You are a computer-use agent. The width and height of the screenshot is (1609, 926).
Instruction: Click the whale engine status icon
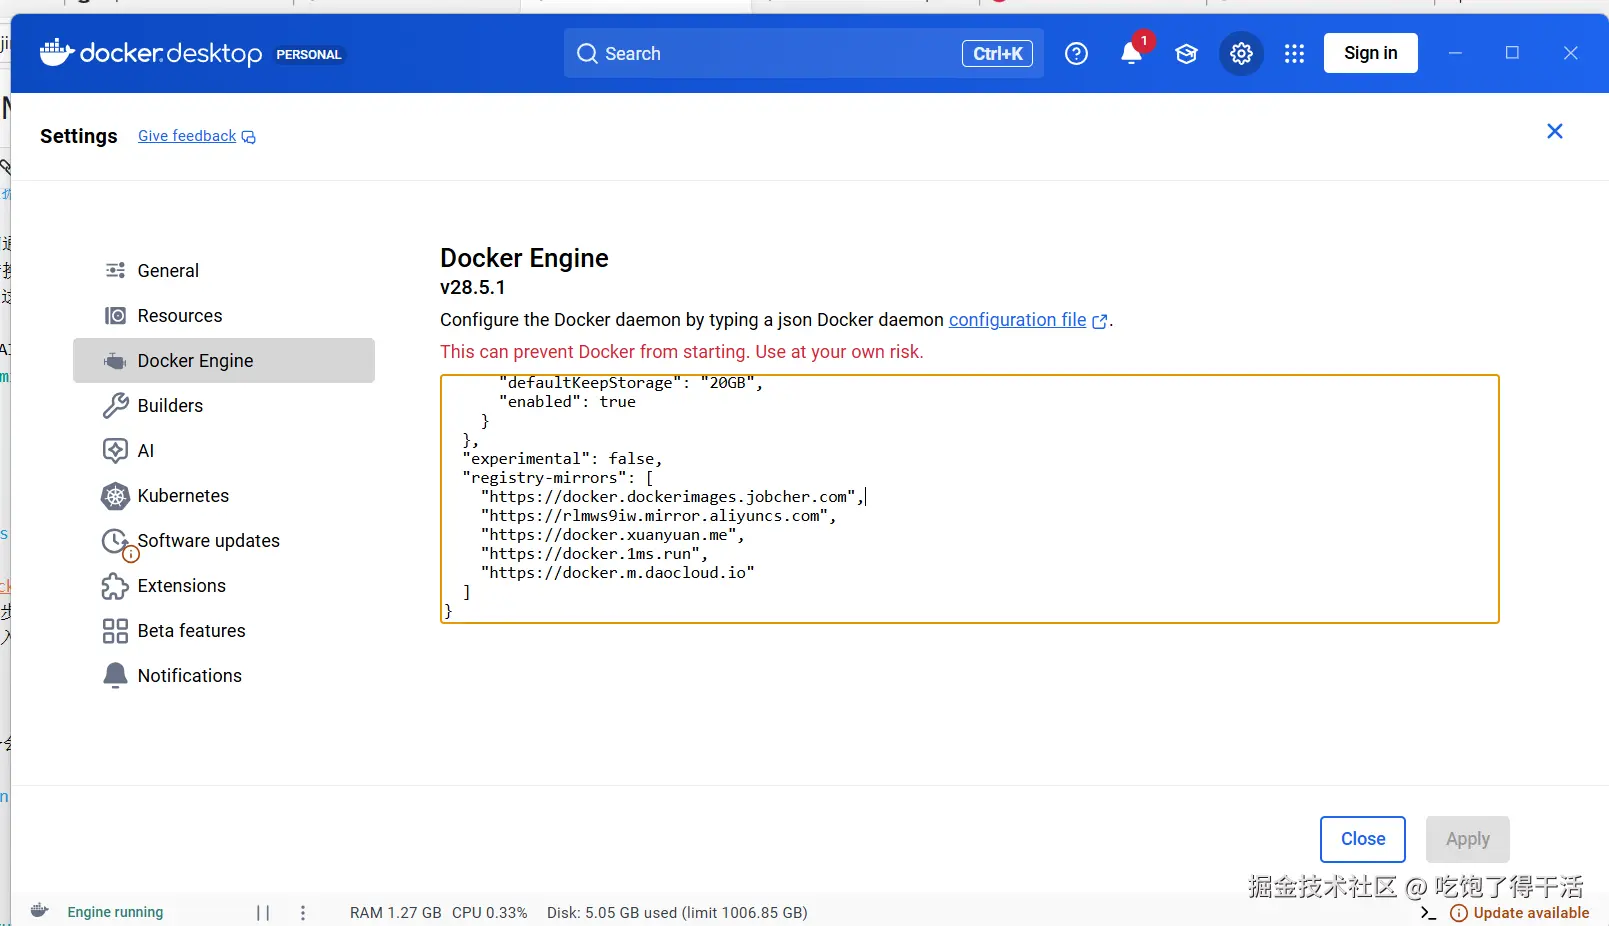tap(39, 911)
